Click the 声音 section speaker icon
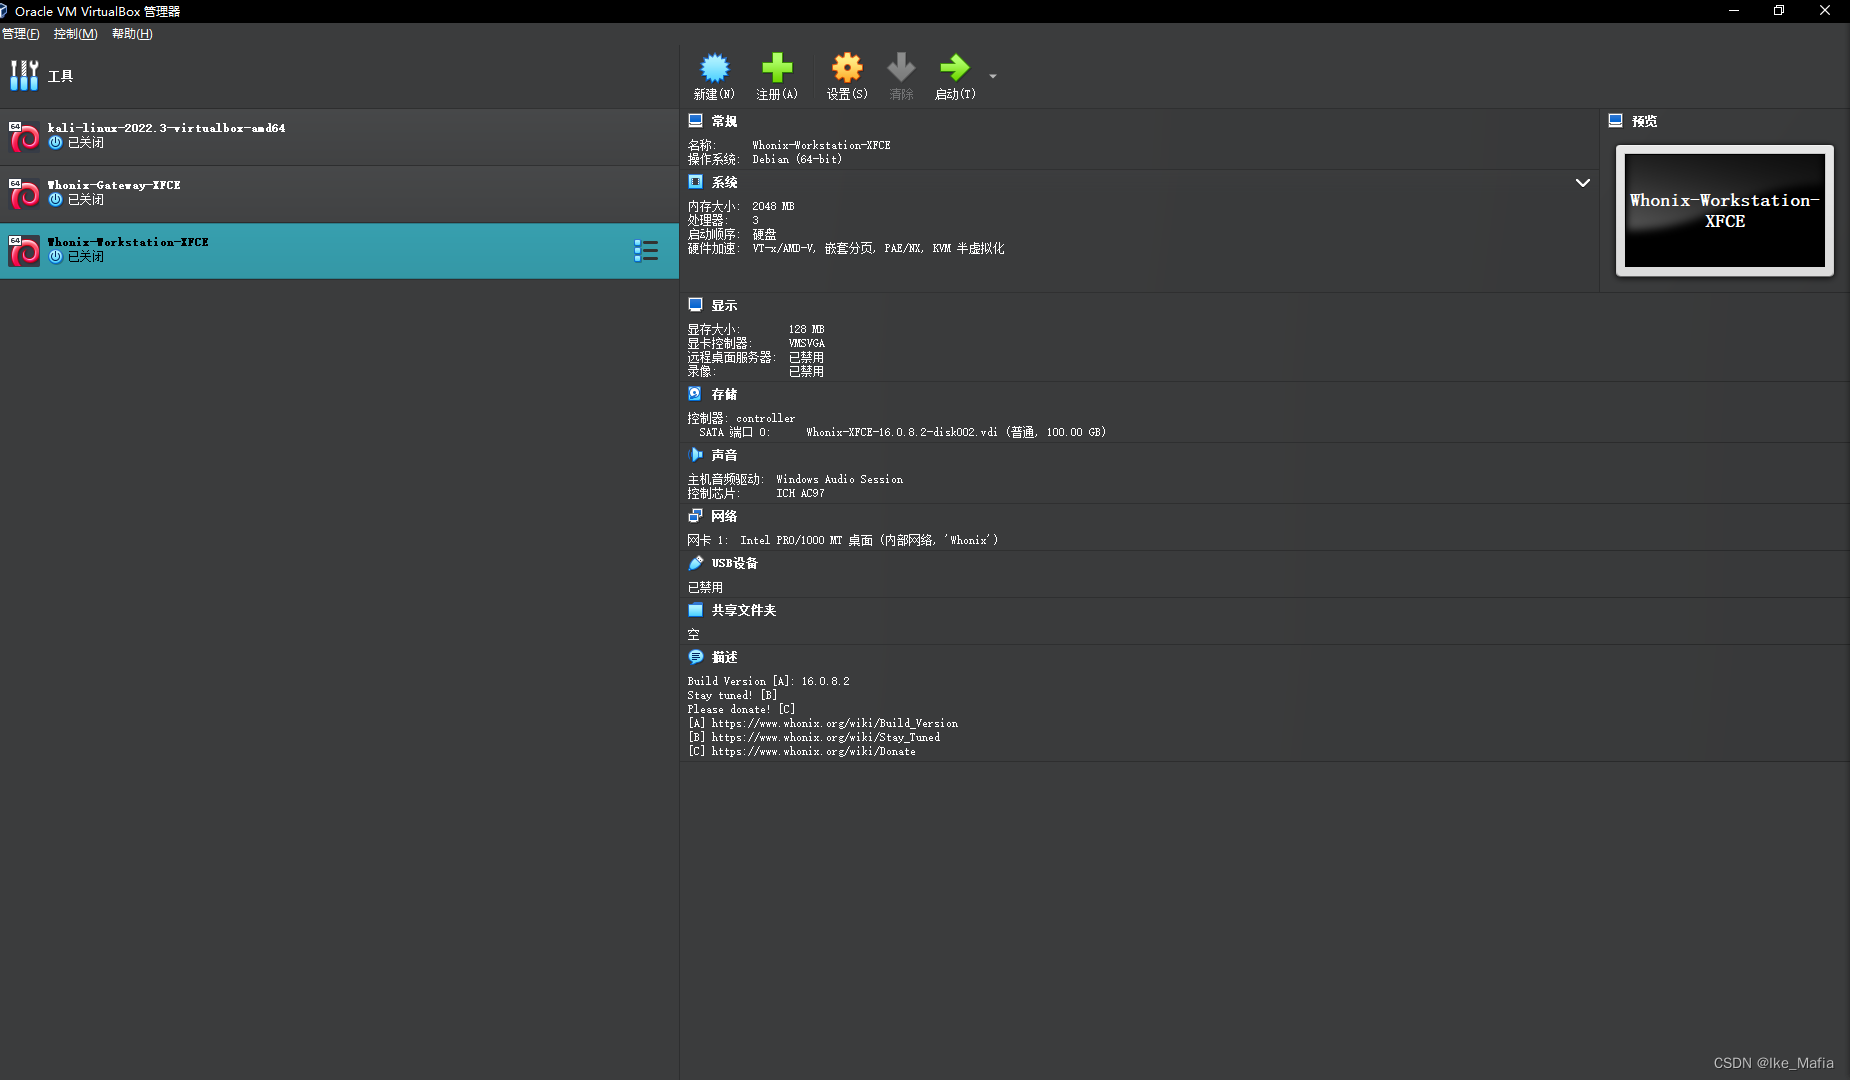 tap(695, 455)
